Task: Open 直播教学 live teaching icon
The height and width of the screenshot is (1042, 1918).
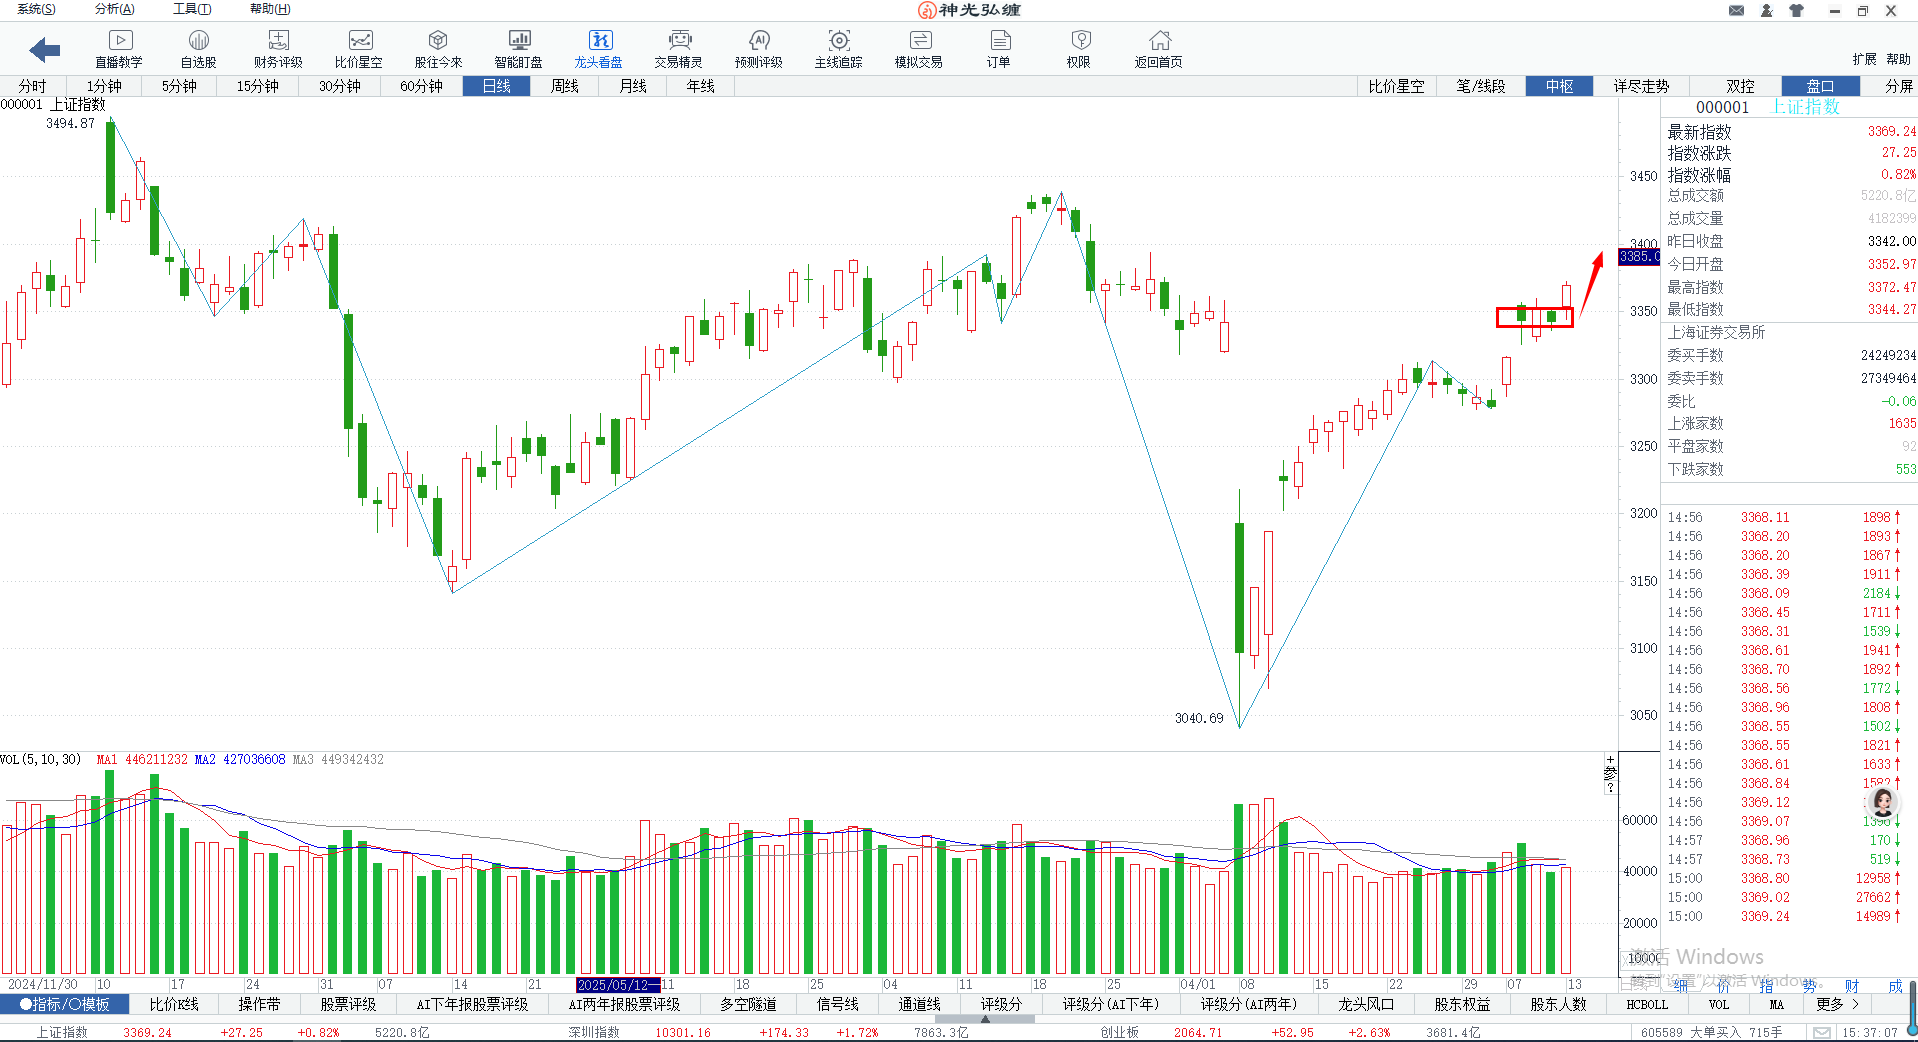Action: 119,48
